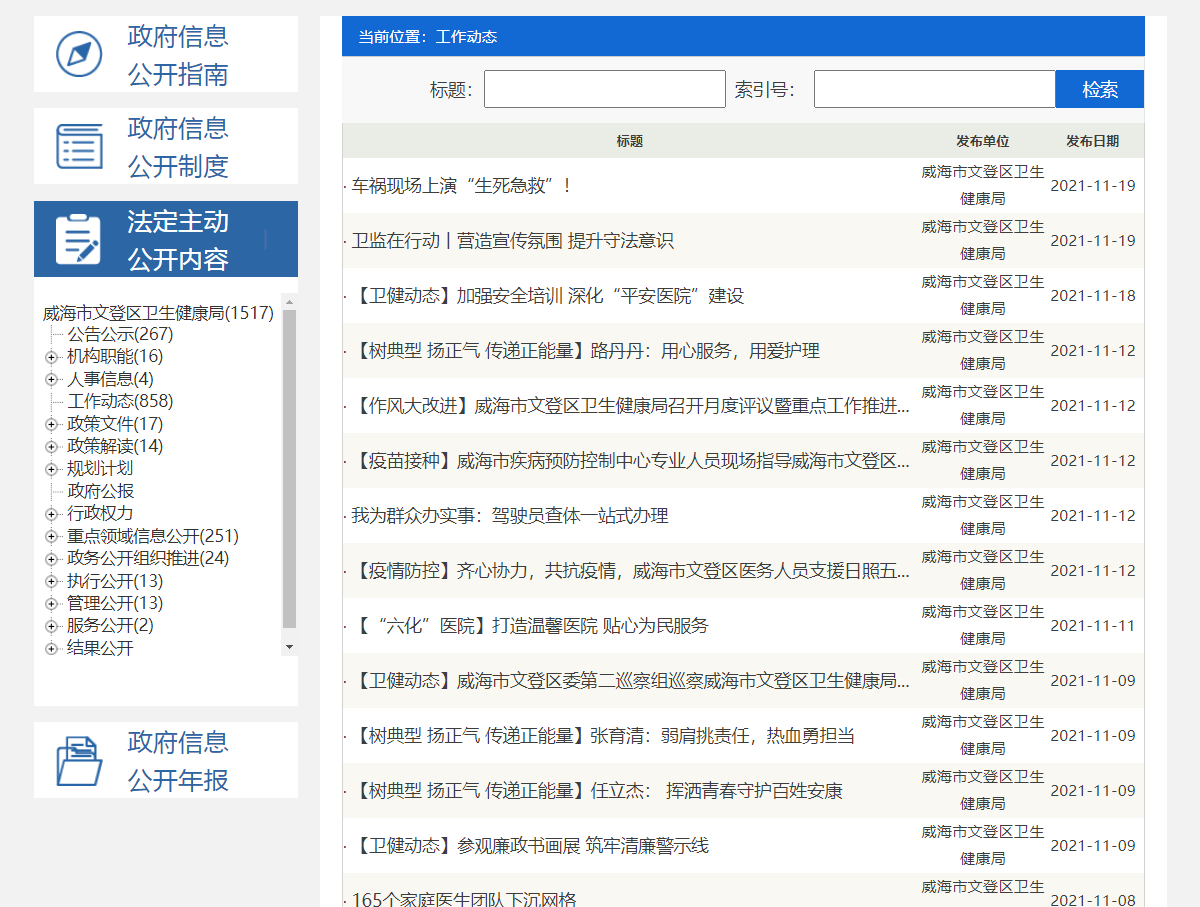Select 公告公示(267) in the tree
This screenshot has width=1200, height=907.
tap(120, 334)
